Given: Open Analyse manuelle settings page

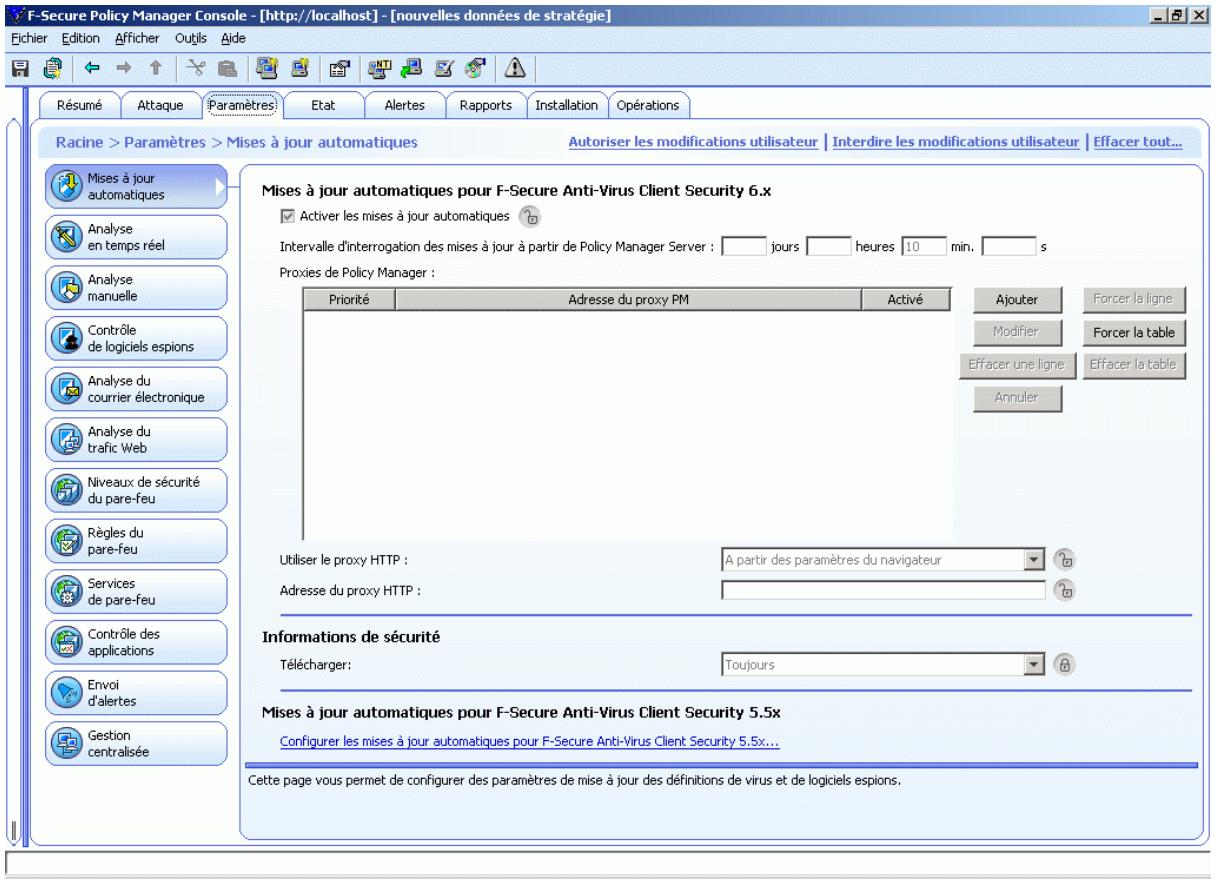Looking at the screenshot, I should (136, 288).
